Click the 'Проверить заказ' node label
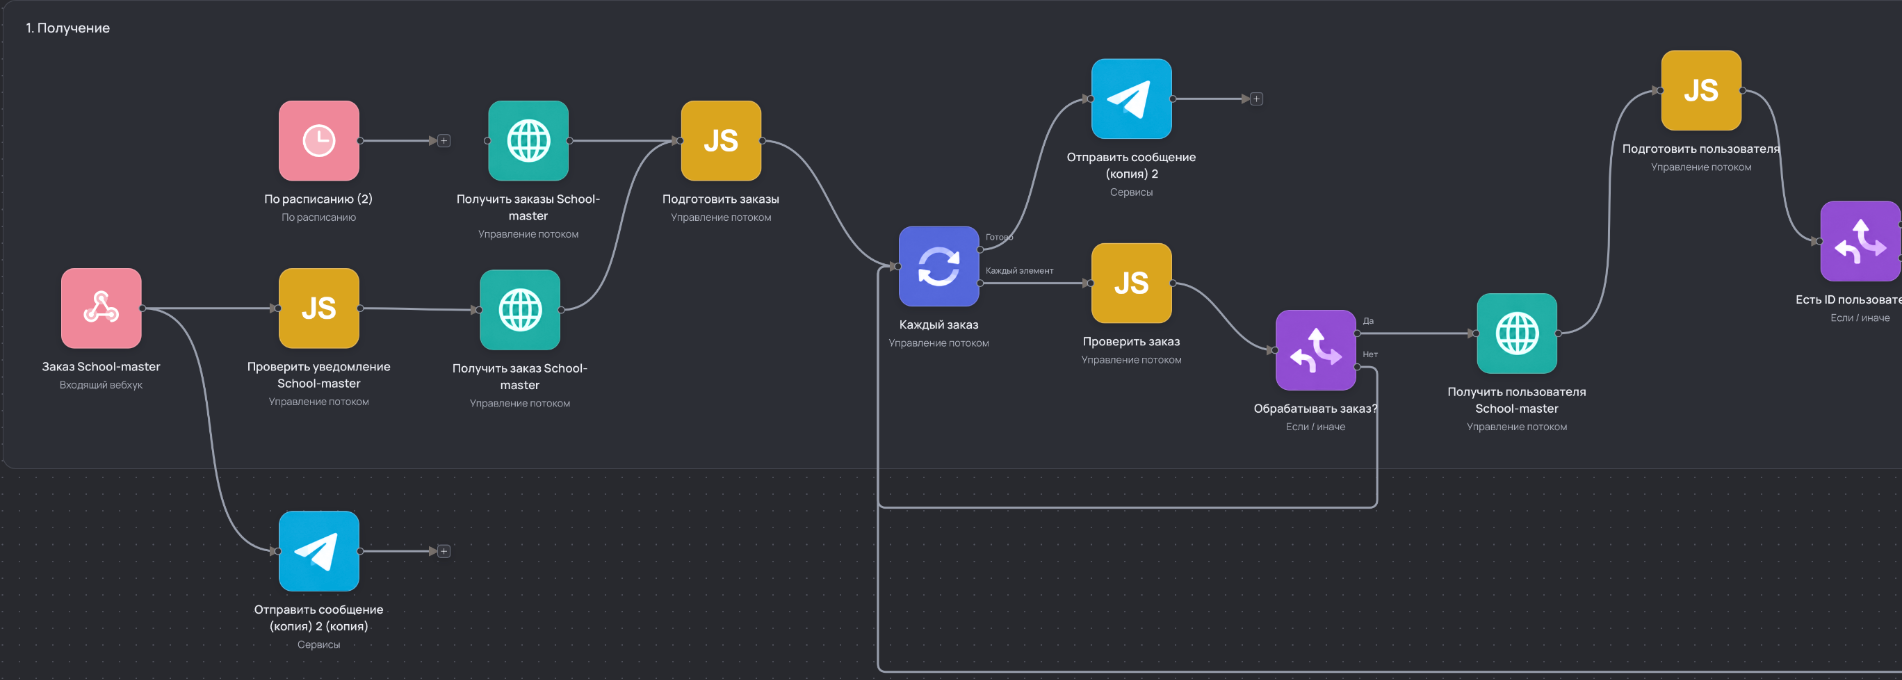1902x680 pixels. [x=1131, y=342]
